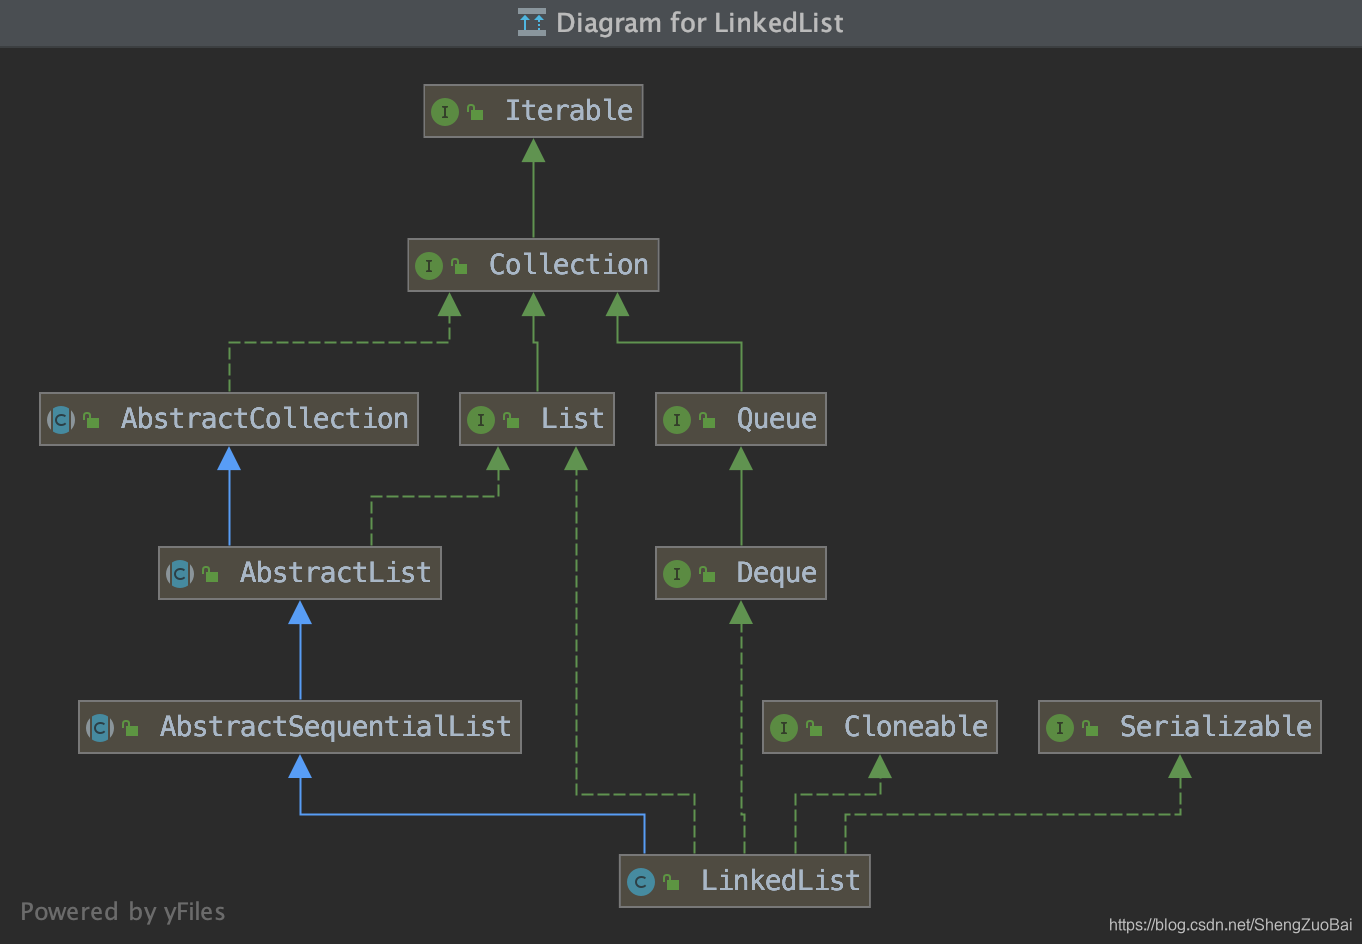Select the Serializable node label
Viewport: 1362px width, 944px height.
[1216, 727]
